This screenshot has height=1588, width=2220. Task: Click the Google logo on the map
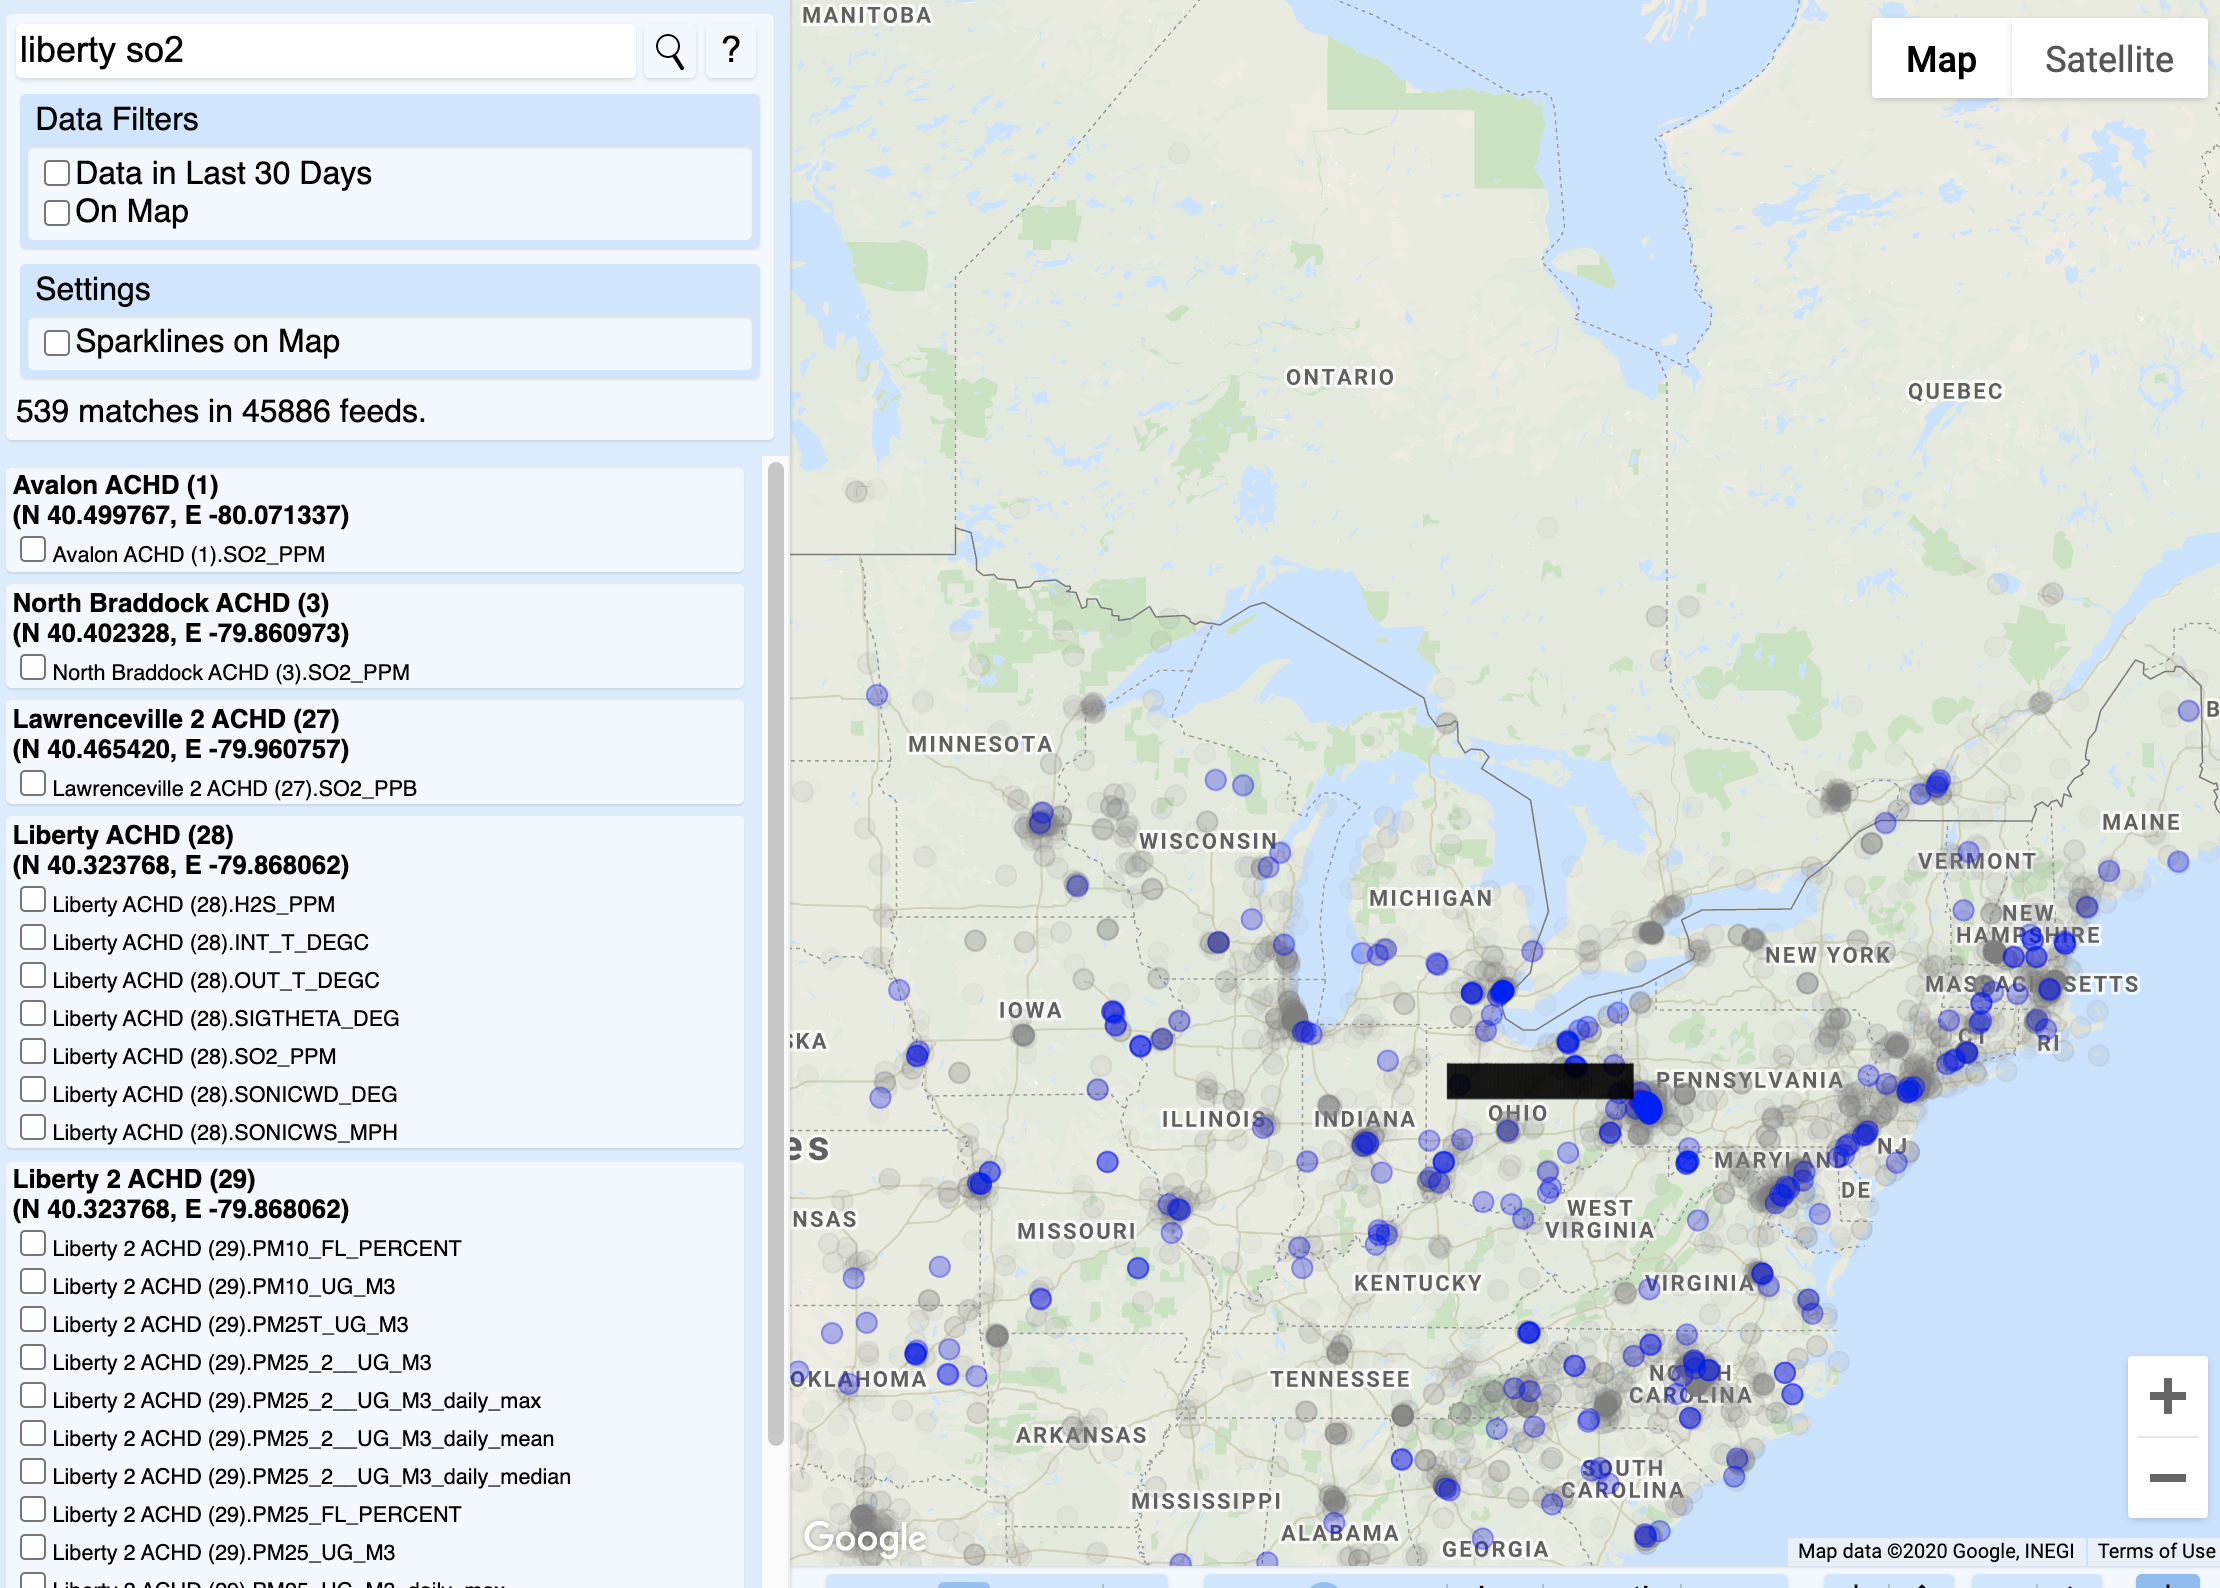pyautogui.click(x=864, y=1537)
